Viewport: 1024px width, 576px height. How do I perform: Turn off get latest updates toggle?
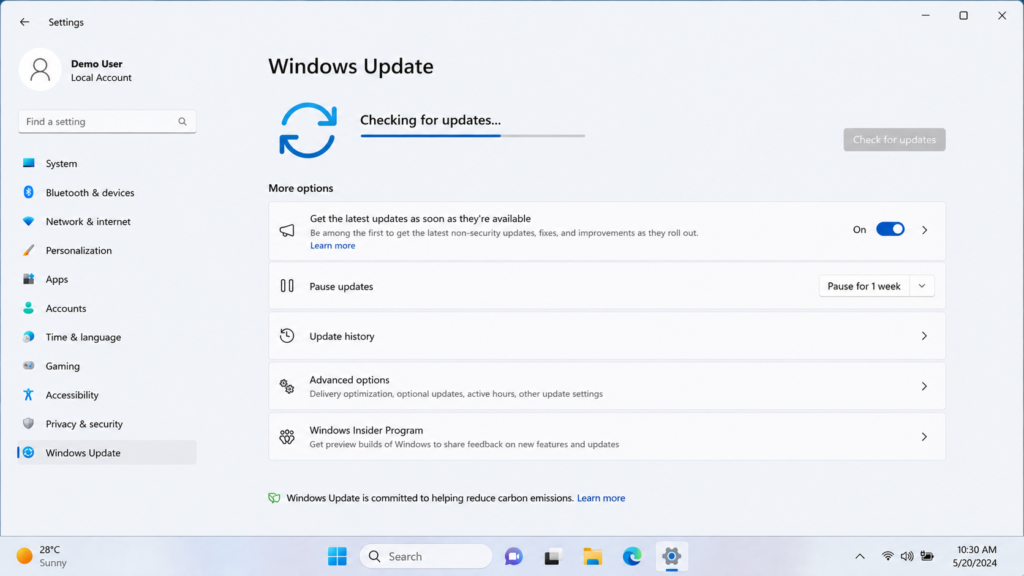pyautogui.click(x=890, y=229)
